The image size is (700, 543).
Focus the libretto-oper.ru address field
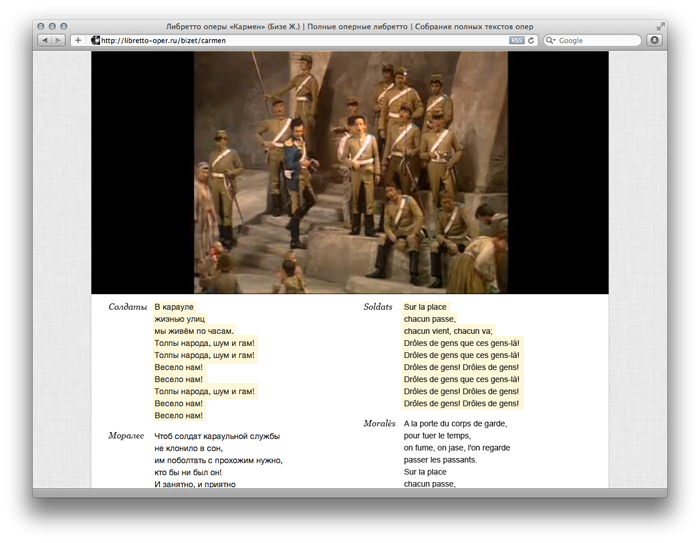point(300,41)
